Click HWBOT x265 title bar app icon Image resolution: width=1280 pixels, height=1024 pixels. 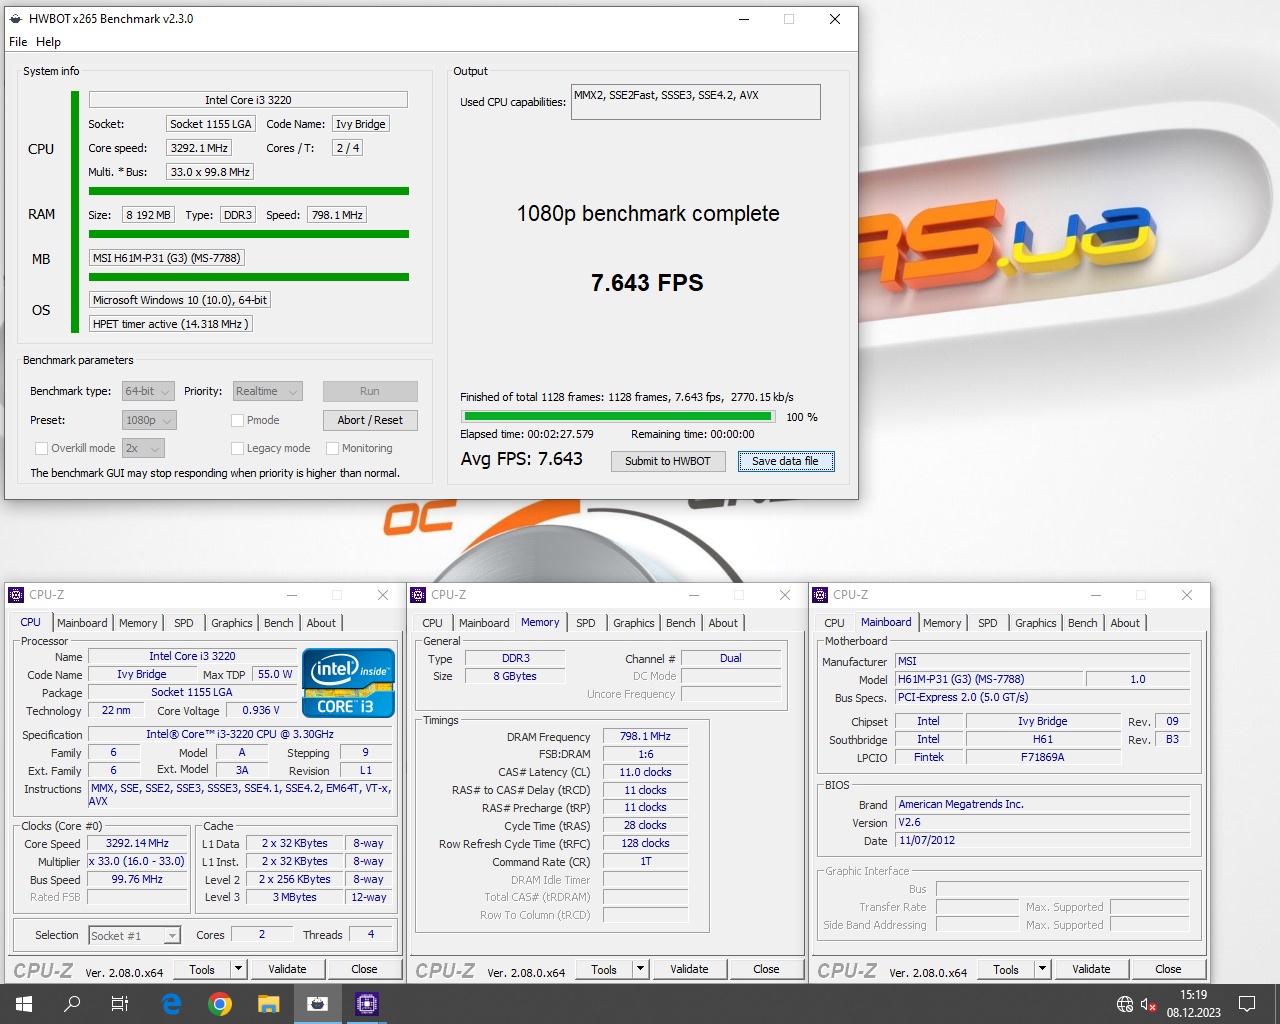tap(16, 19)
